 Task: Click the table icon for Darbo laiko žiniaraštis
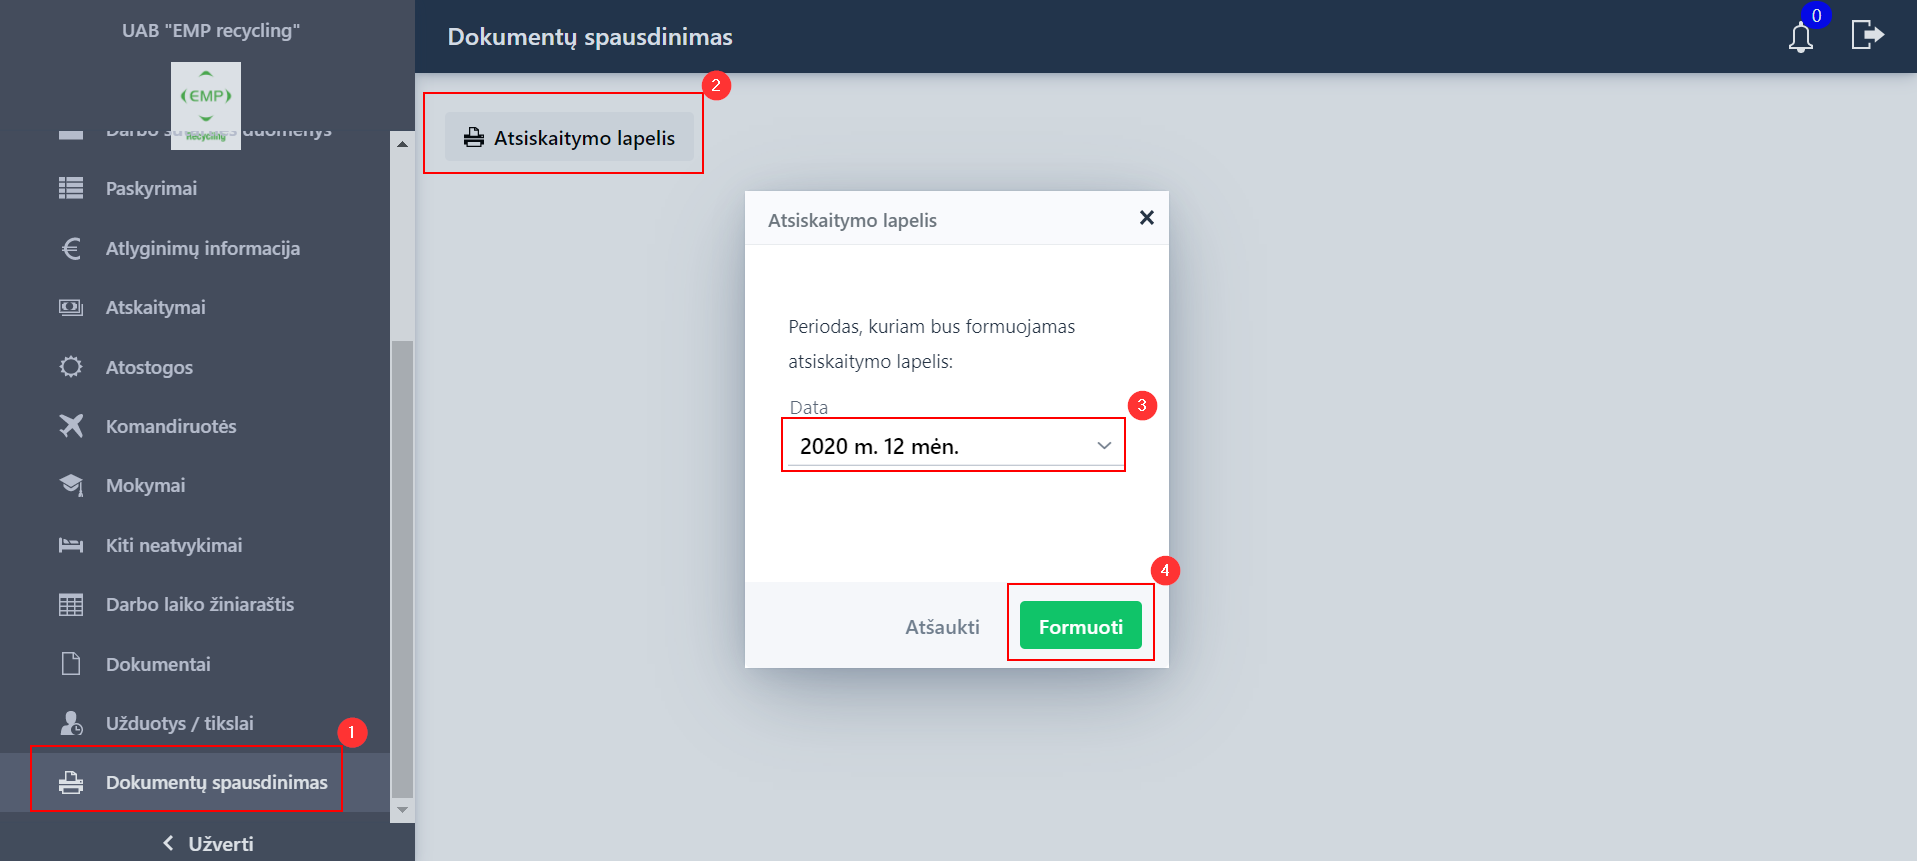pyautogui.click(x=71, y=604)
